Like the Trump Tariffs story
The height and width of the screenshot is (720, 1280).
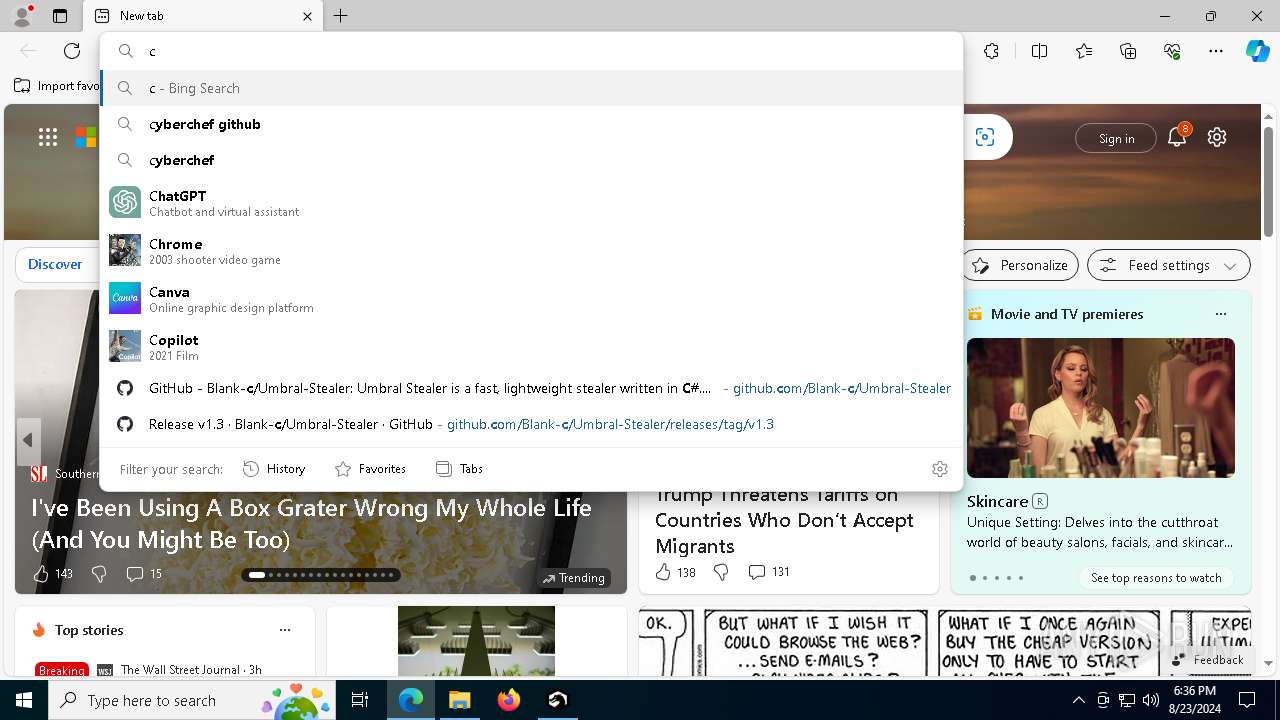point(675,572)
